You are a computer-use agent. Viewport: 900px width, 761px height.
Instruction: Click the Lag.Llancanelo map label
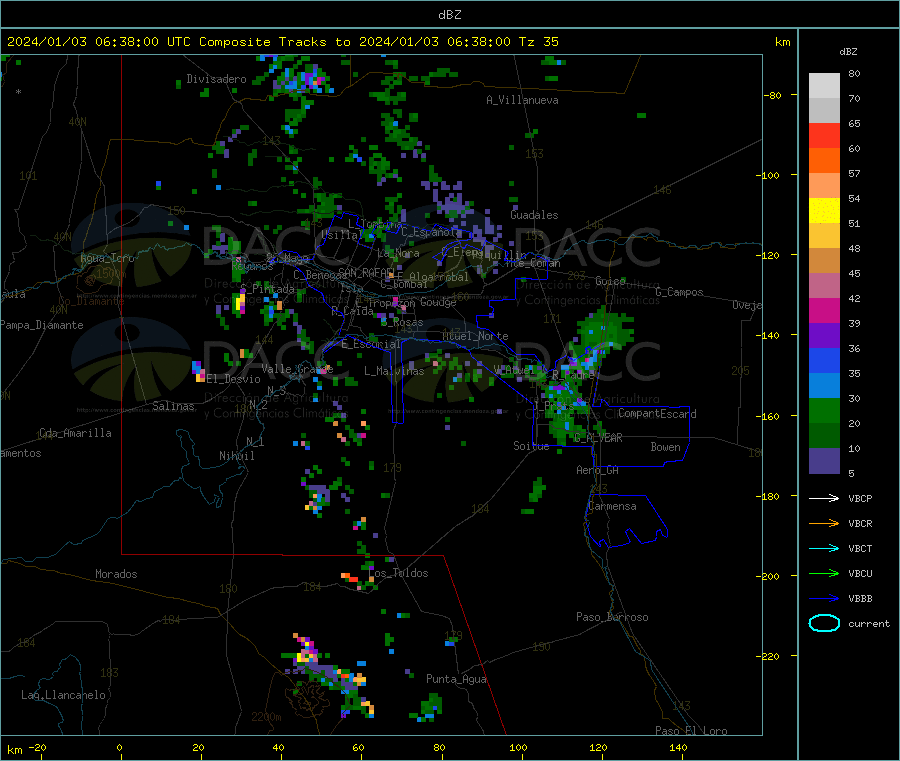tap(63, 695)
